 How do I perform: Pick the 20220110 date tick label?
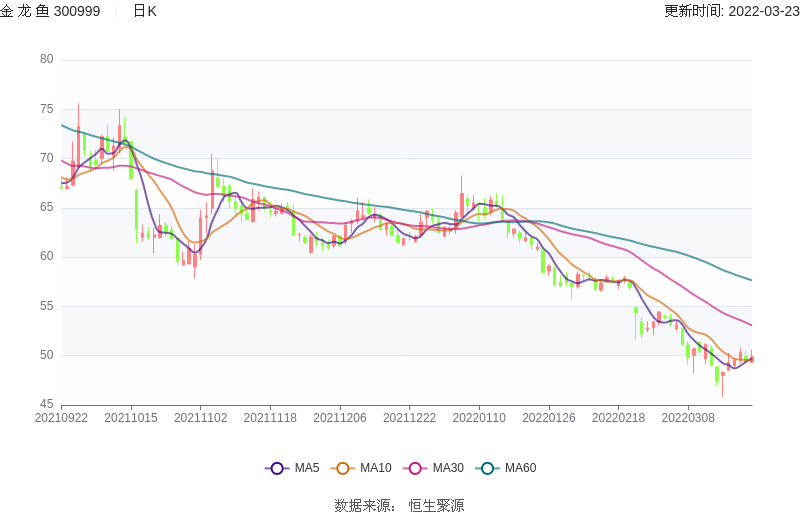click(x=479, y=418)
